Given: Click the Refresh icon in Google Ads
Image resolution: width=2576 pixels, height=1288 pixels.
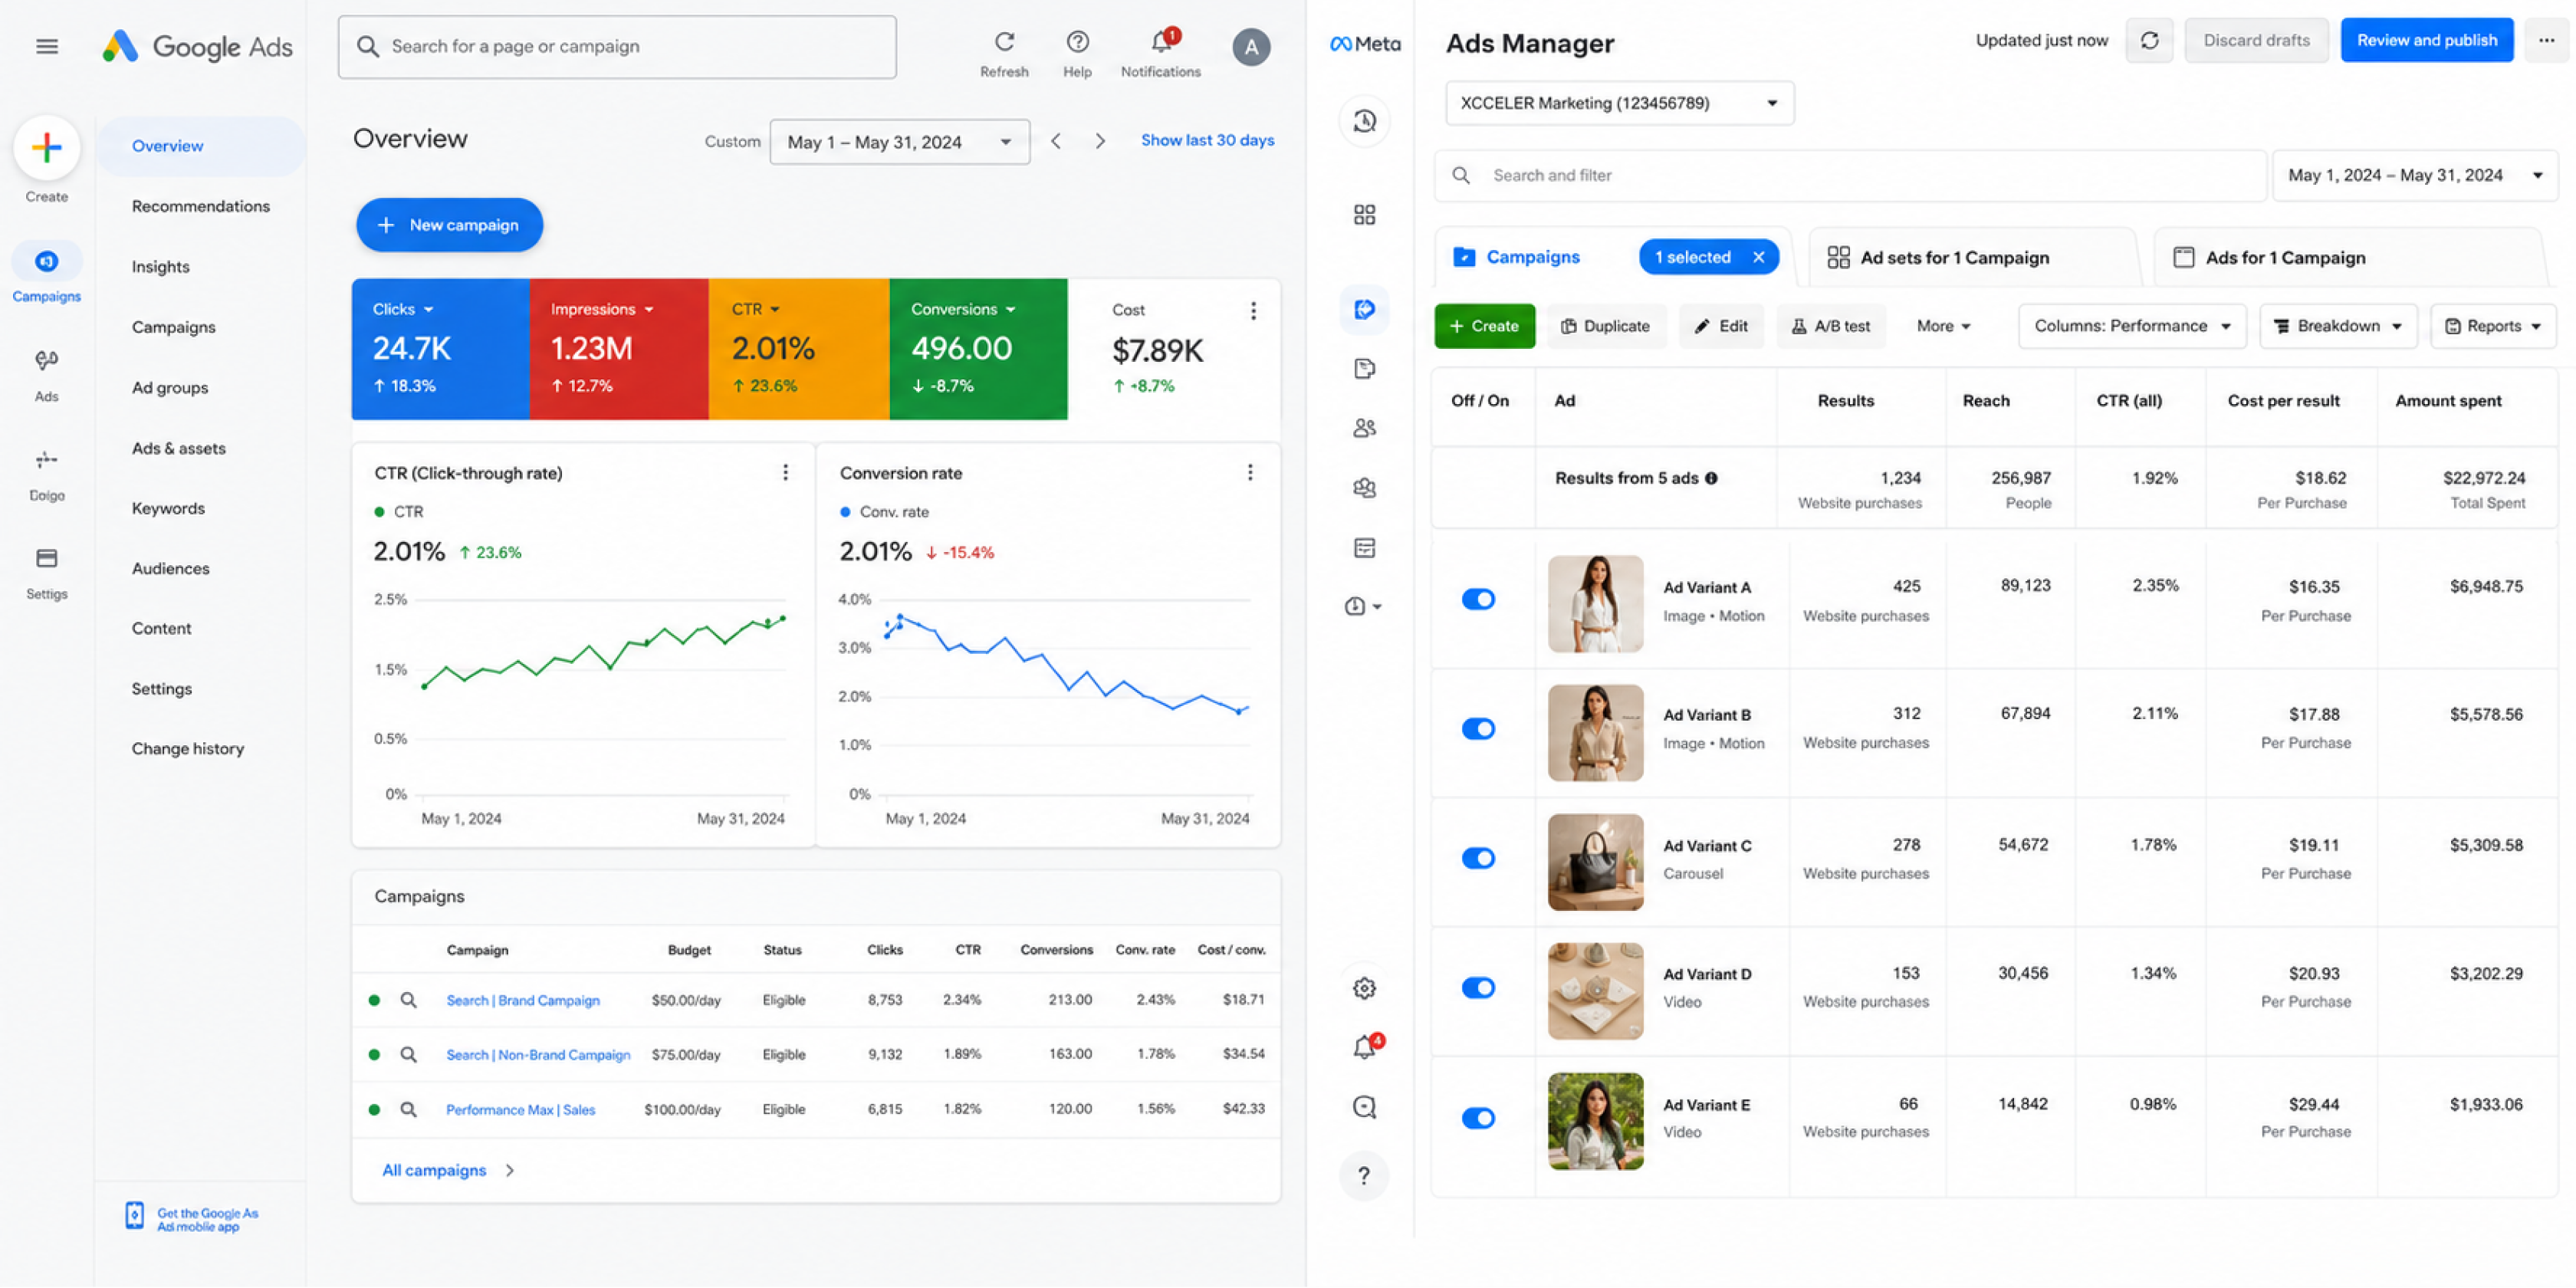Looking at the screenshot, I should pyautogui.click(x=1004, y=42).
